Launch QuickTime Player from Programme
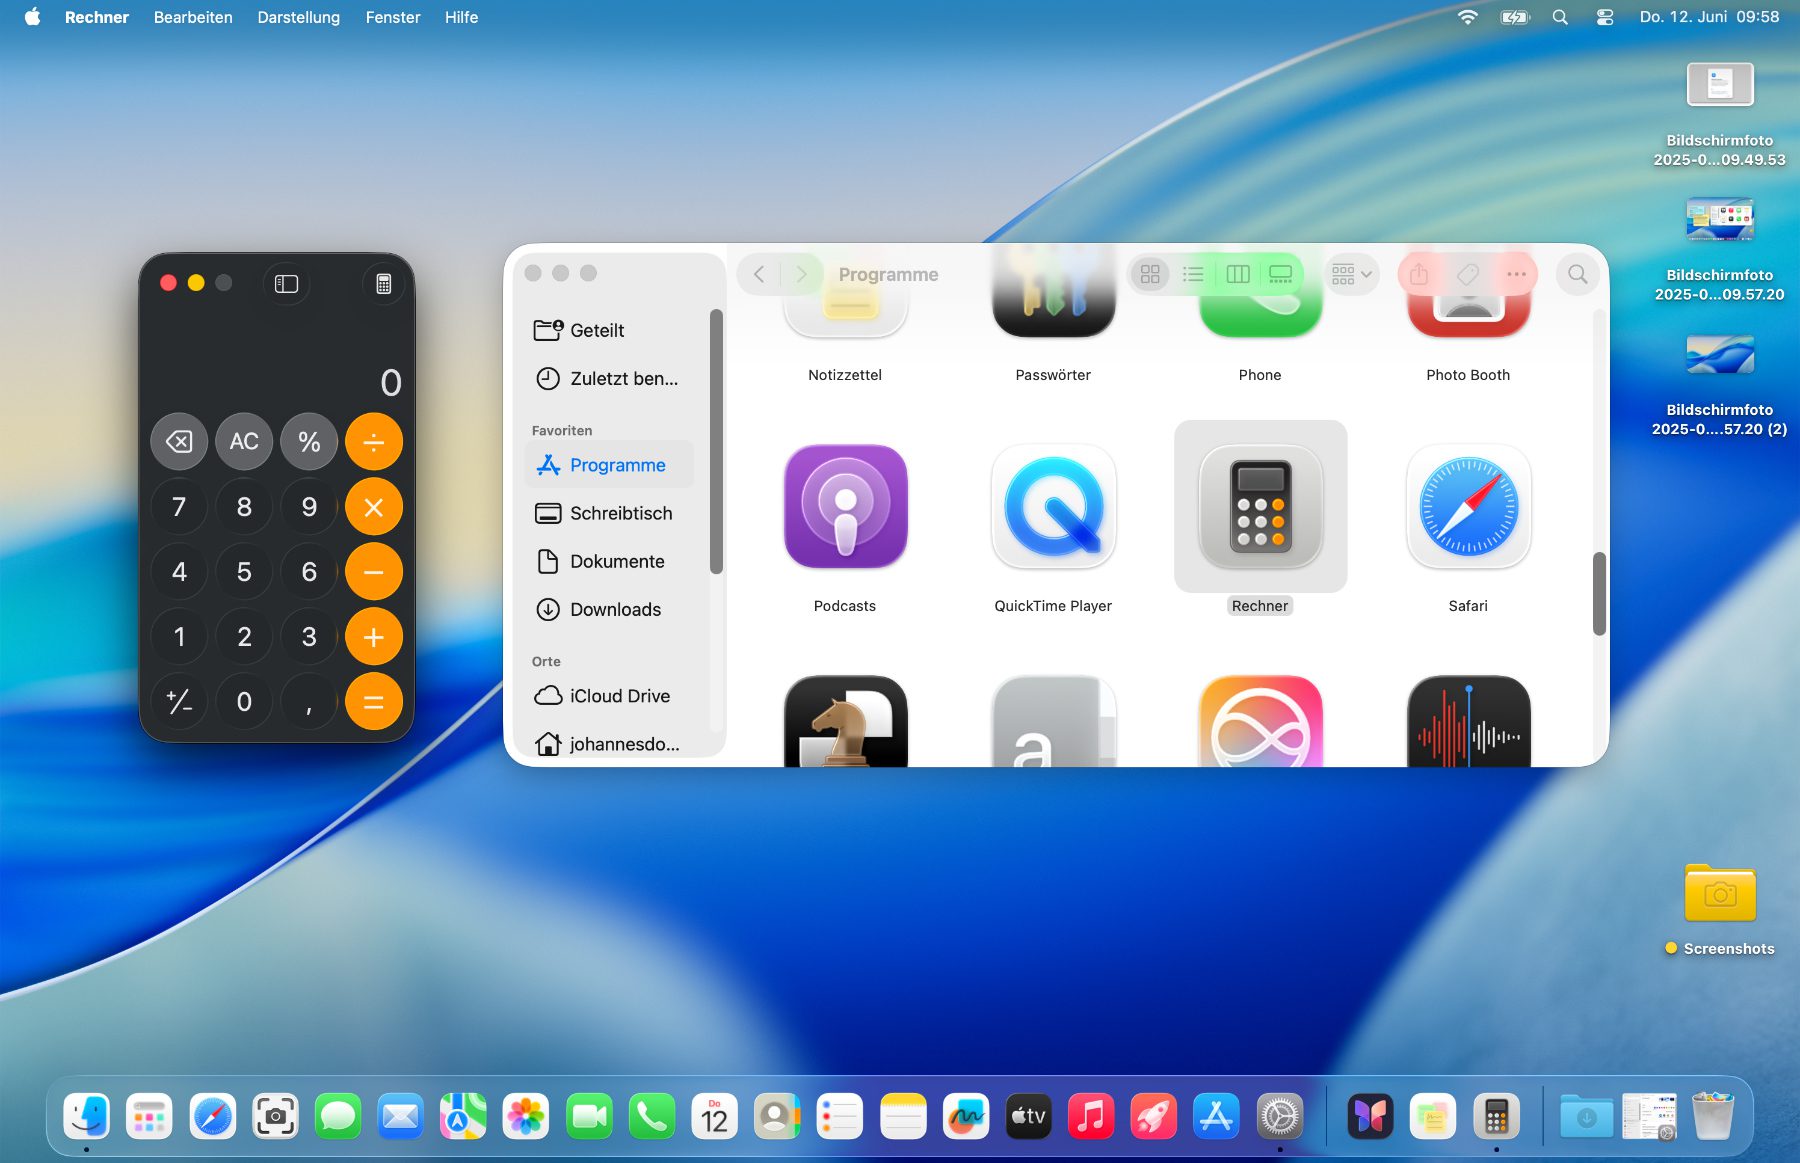Screen dimensions: 1800x1163 (x=1053, y=507)
